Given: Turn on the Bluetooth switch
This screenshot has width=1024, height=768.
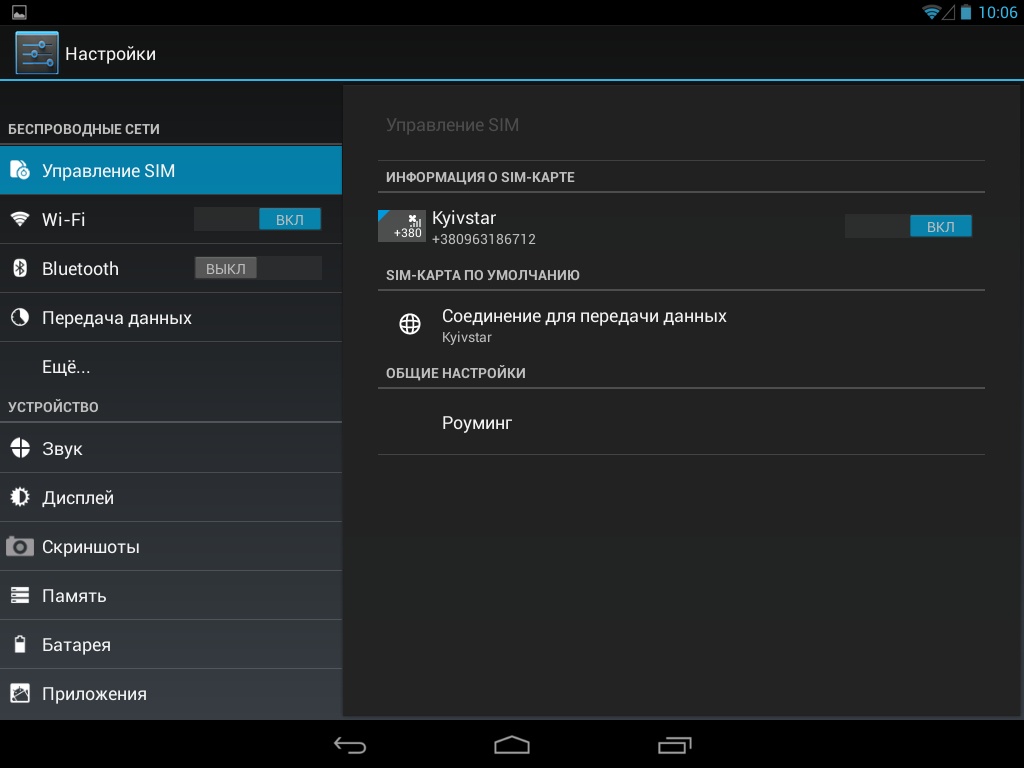Looking at the screenshot, I should click(x=258, y=268).
